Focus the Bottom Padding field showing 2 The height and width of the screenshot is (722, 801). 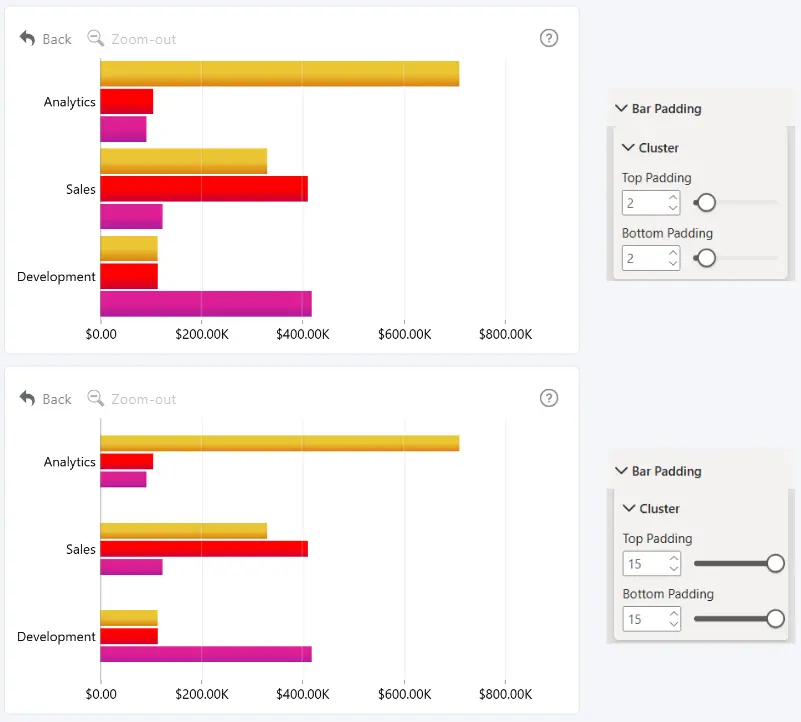[x=651, y=258]
